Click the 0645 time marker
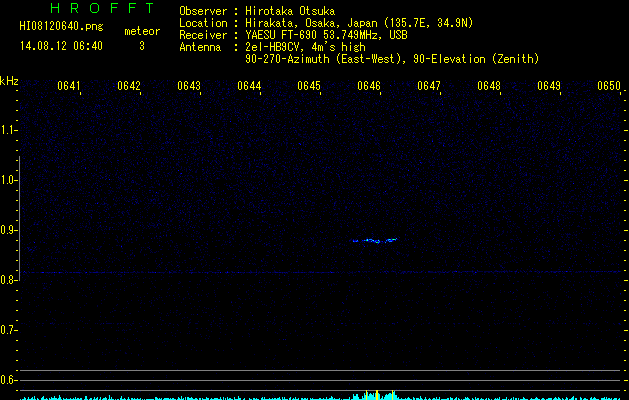This screenshot has width=629, height=400. point(309,86)
